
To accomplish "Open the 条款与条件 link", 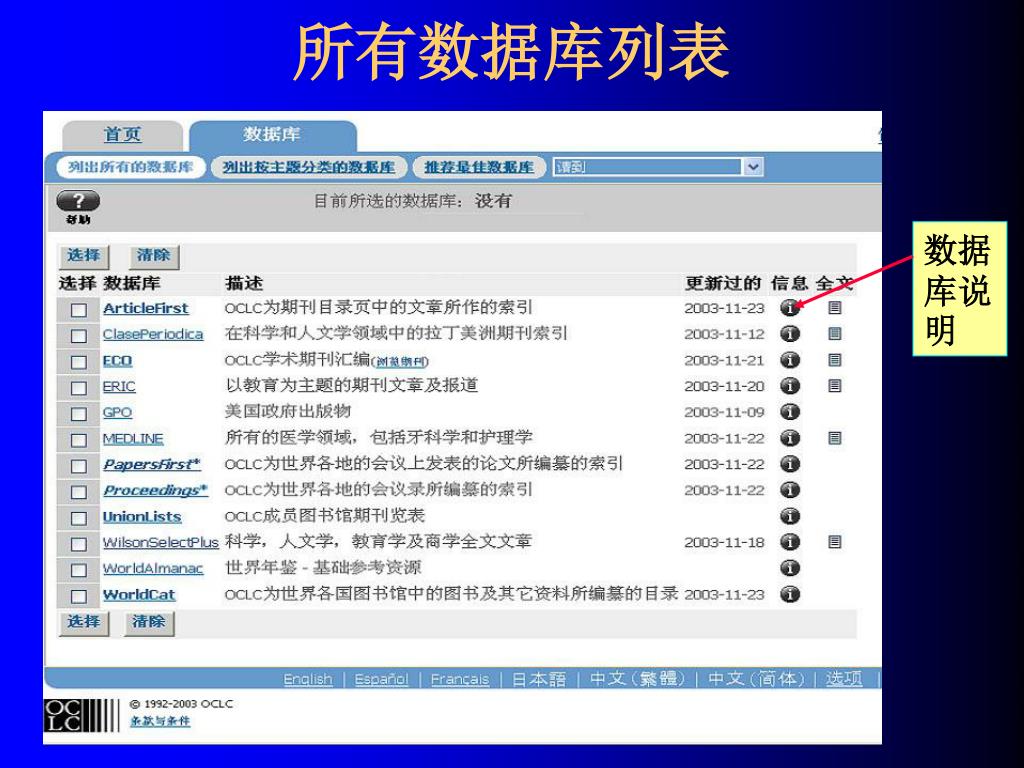I will (160, 721).
